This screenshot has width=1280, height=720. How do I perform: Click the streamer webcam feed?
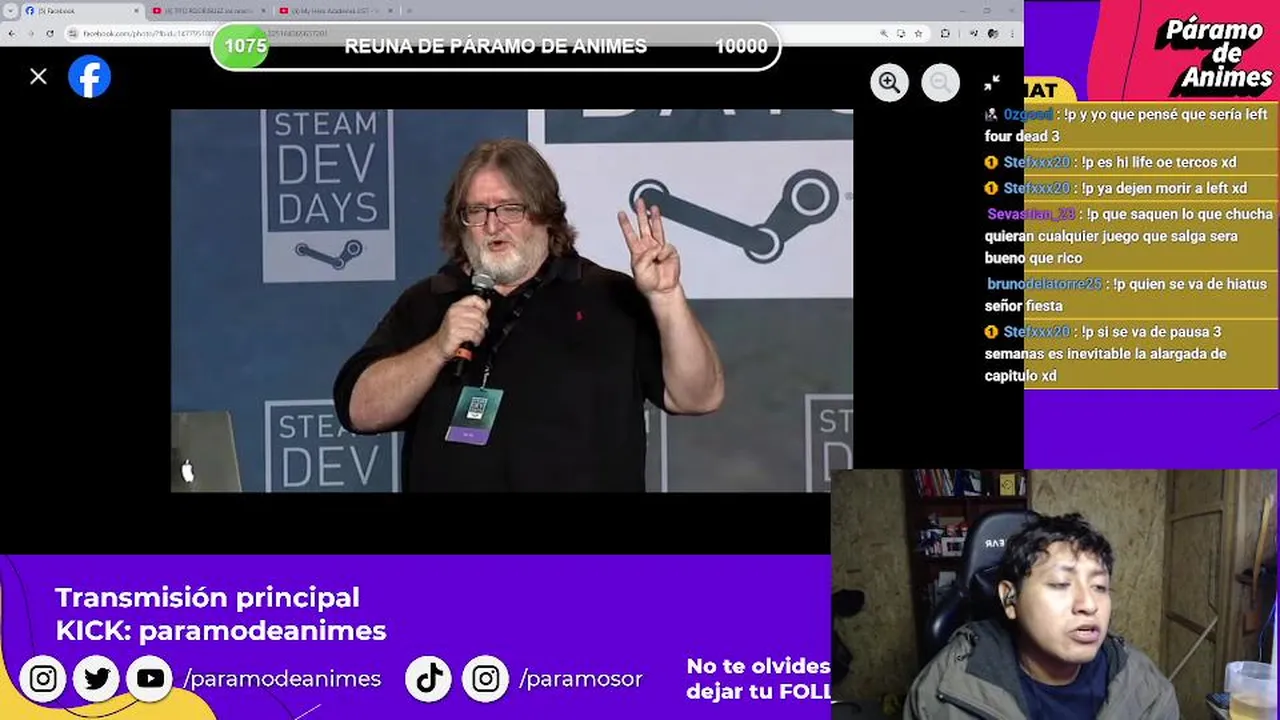pos(1055,595)
